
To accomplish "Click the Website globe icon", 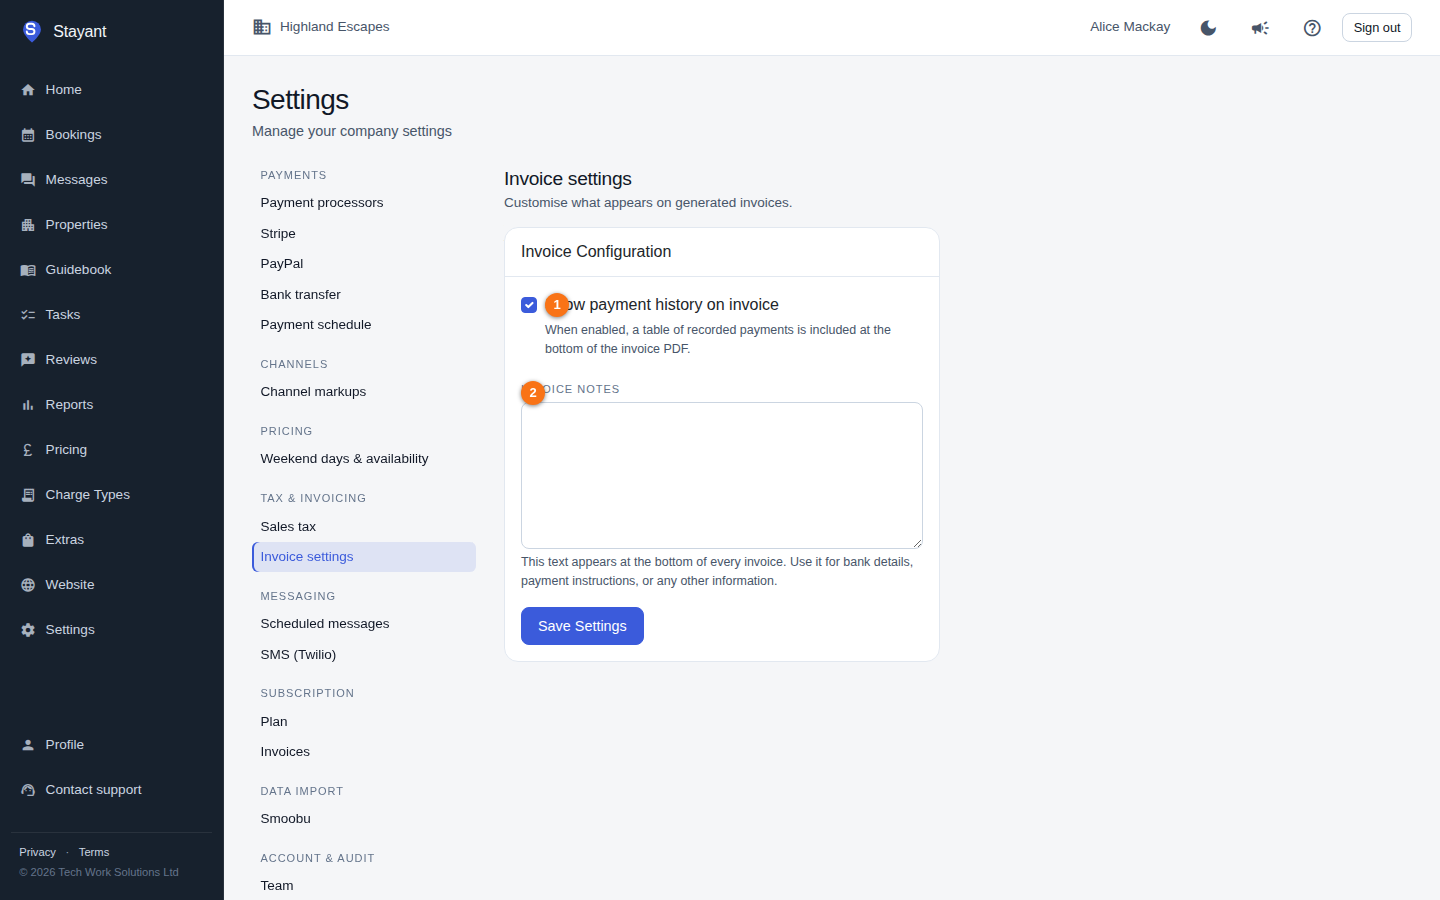I will pos(28,585).
